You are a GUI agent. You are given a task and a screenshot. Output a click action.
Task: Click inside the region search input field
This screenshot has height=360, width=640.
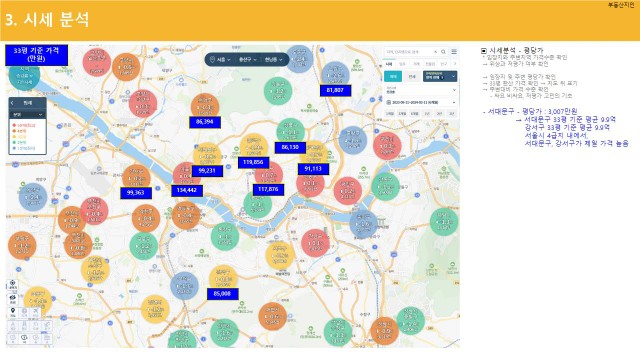point(409,52)
